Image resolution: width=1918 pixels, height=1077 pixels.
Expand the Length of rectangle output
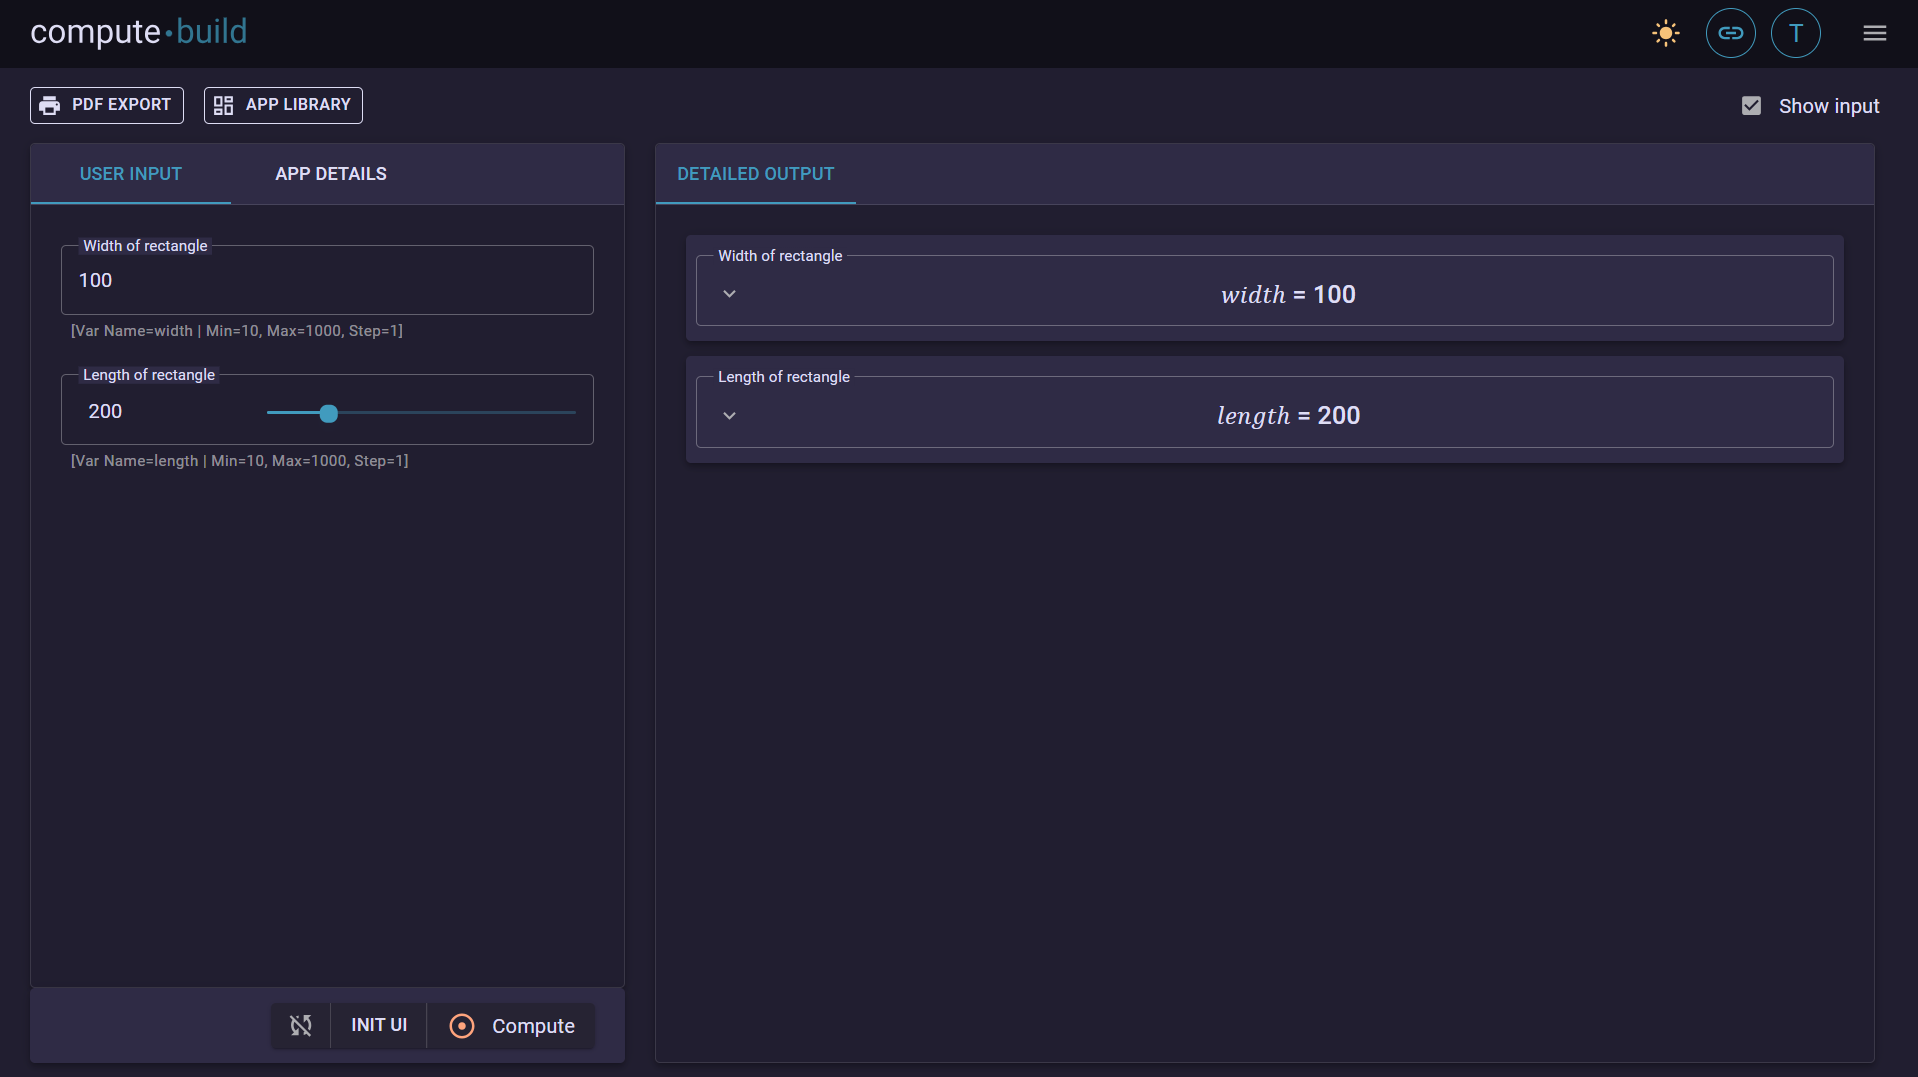(729, 415)
